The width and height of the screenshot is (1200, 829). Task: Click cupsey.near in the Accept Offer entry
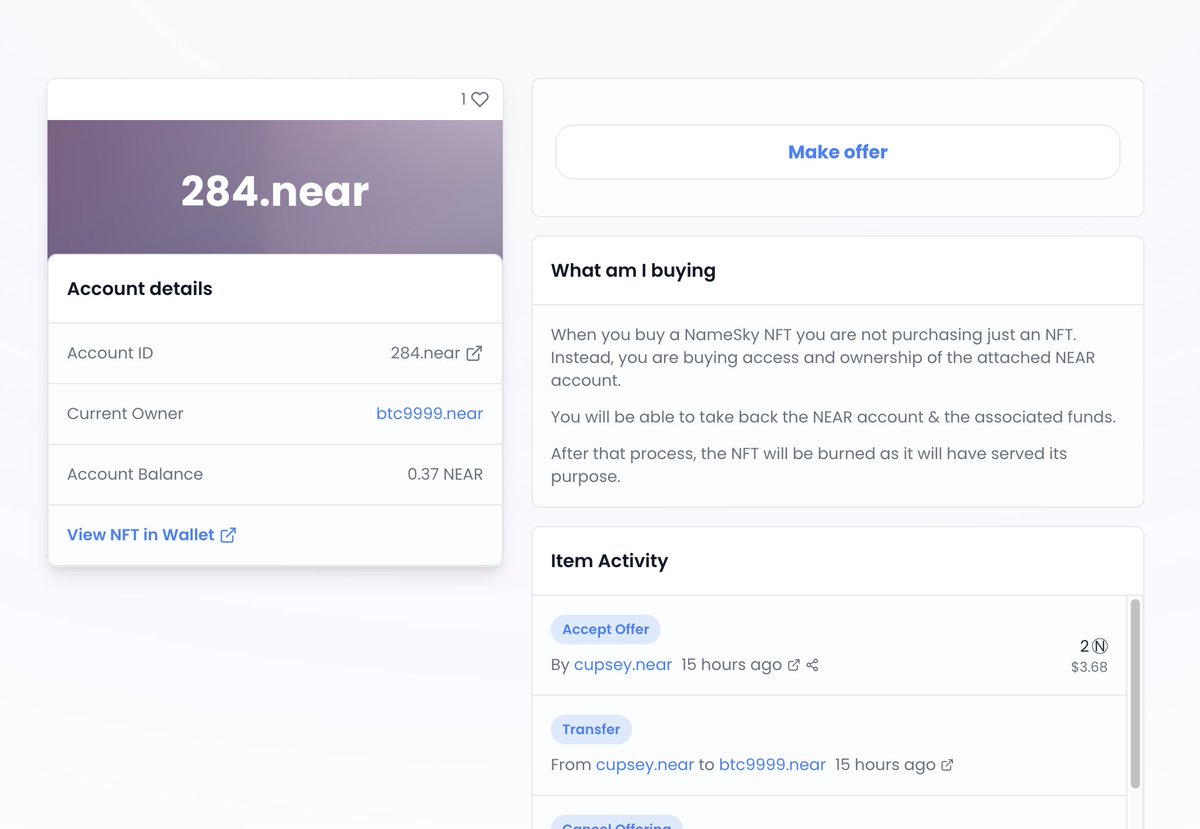pyautogui.click(x=622, y=664)
